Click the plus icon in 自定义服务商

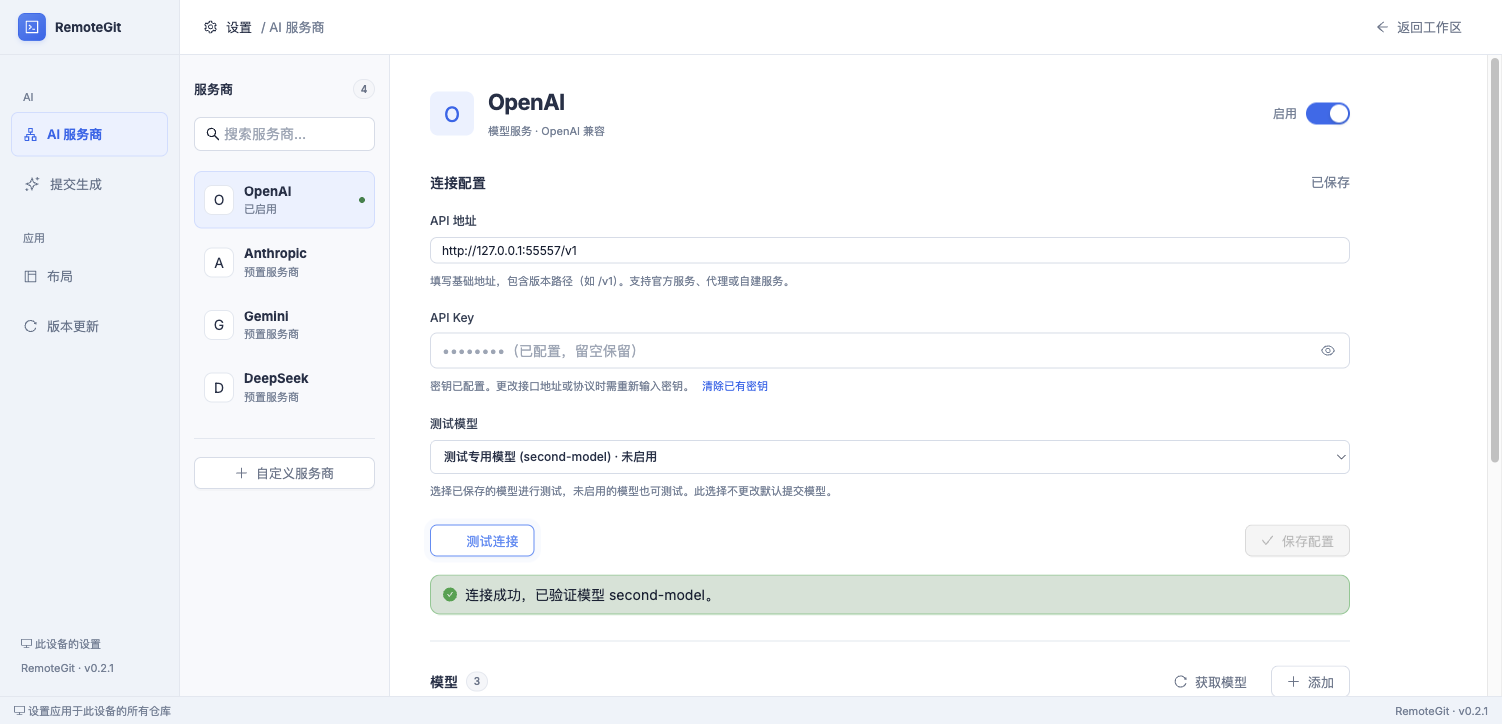241,473
